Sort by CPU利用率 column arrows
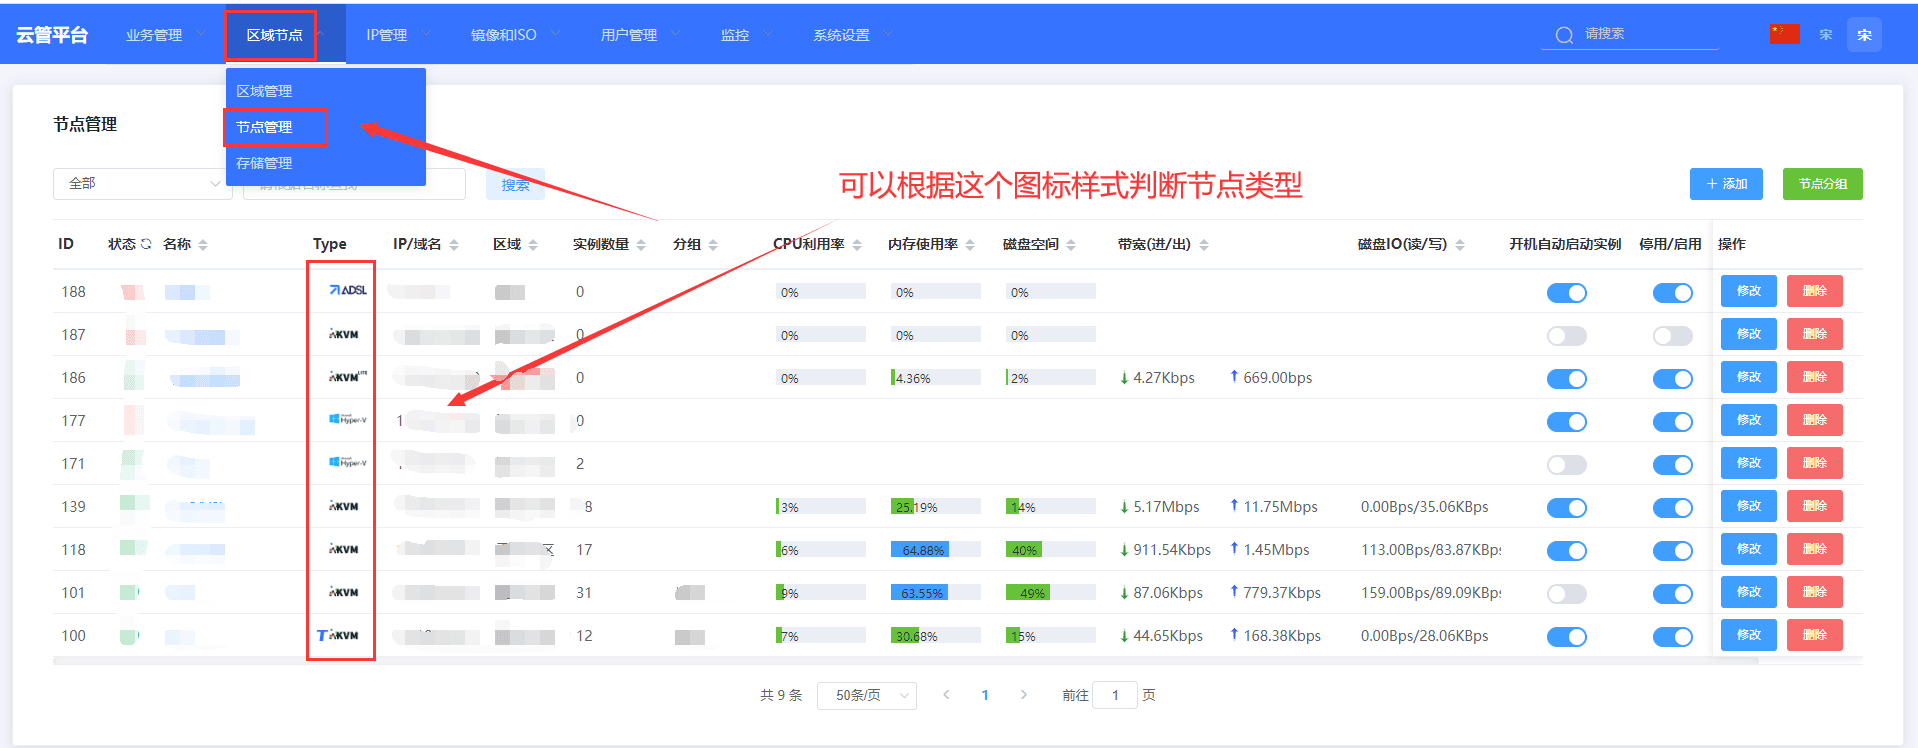 pos(857,245)
